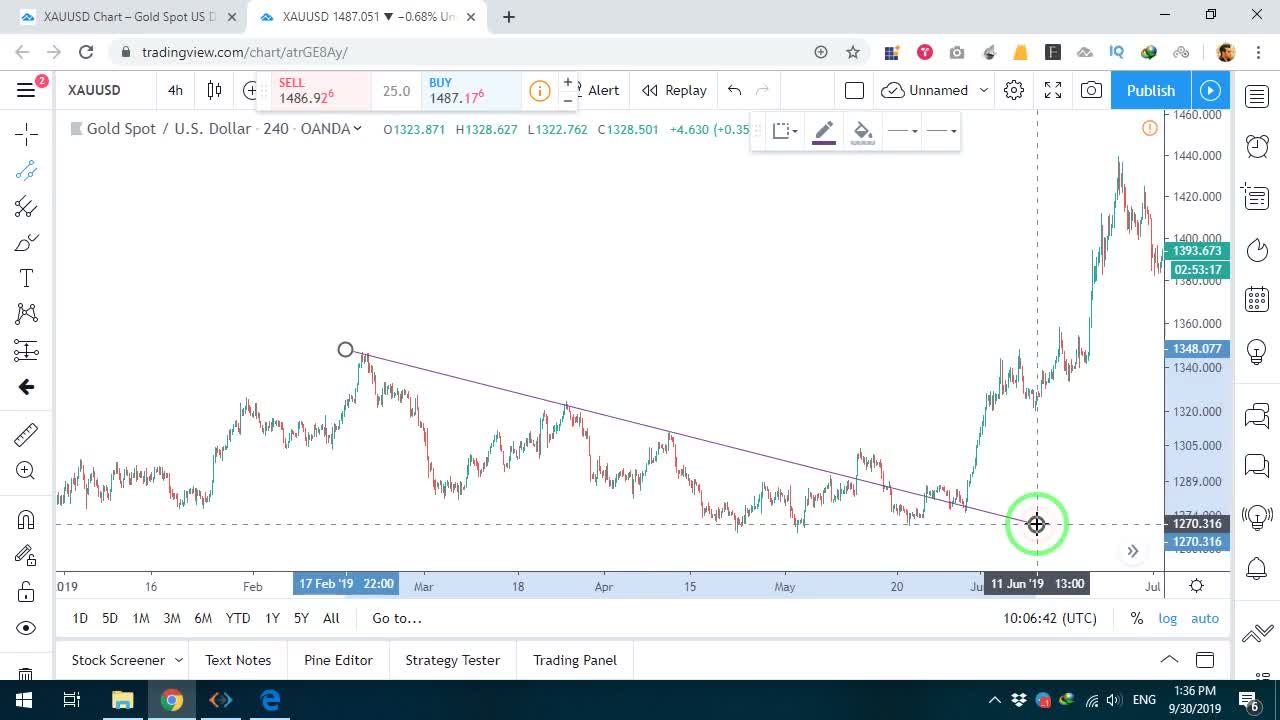Open the prediction and measurement tools
The image size is (1280, 720).
(x=27, y=350)
